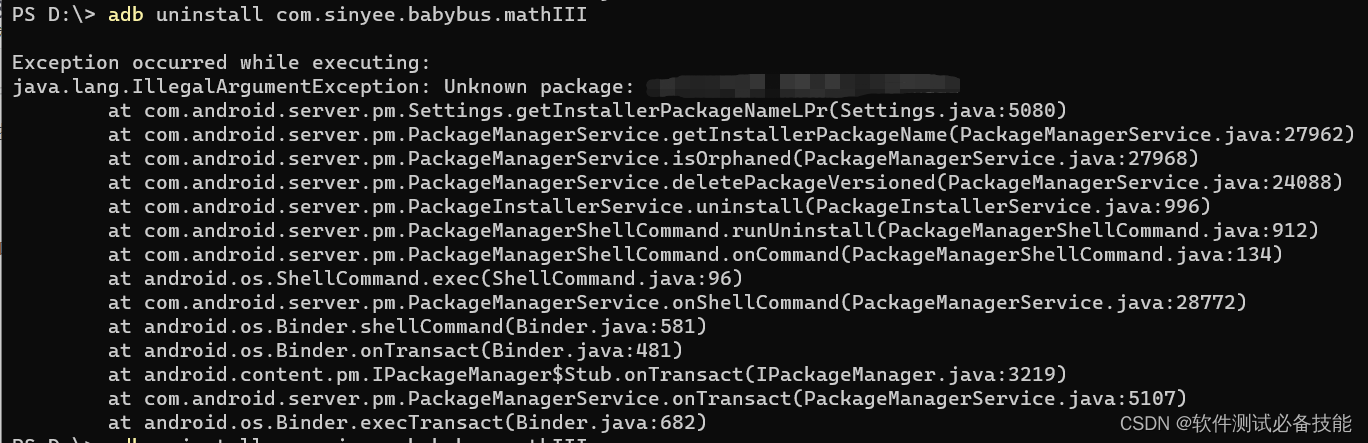Click the PackageInstallerService.uninstall stack line
Image resolution: width=1368 pixels, height=443 pixels.
[660, 207]
